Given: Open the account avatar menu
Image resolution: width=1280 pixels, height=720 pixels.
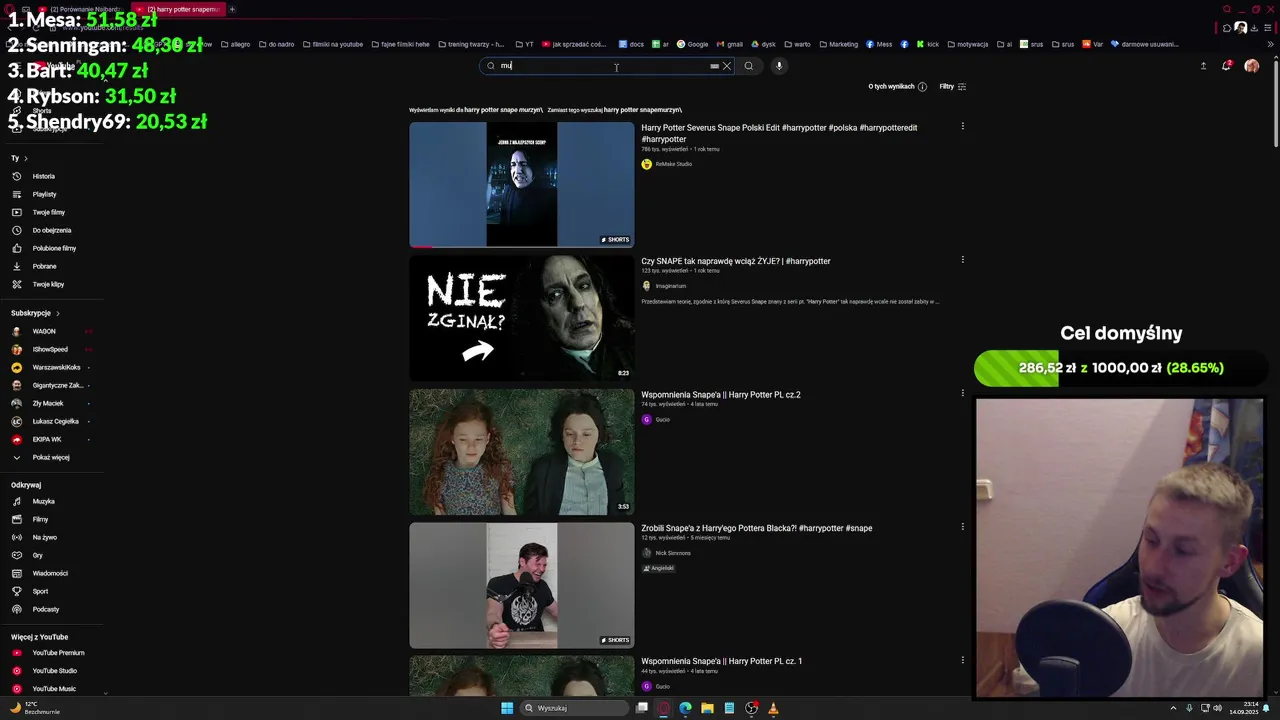Looking at the screenshot, I should pos(1251,66).
